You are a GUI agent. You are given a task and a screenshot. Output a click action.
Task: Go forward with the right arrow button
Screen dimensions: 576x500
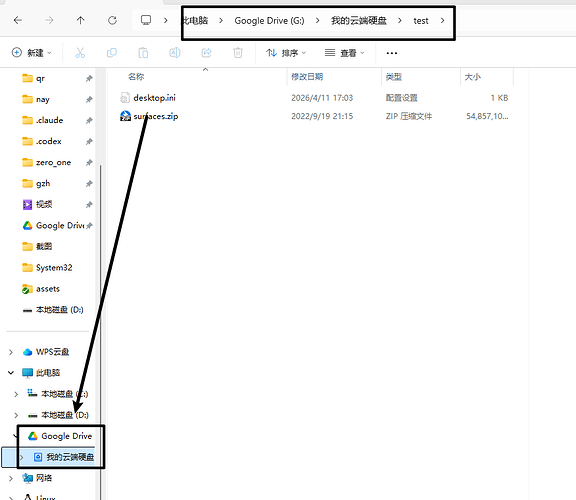tap(49, 20)
